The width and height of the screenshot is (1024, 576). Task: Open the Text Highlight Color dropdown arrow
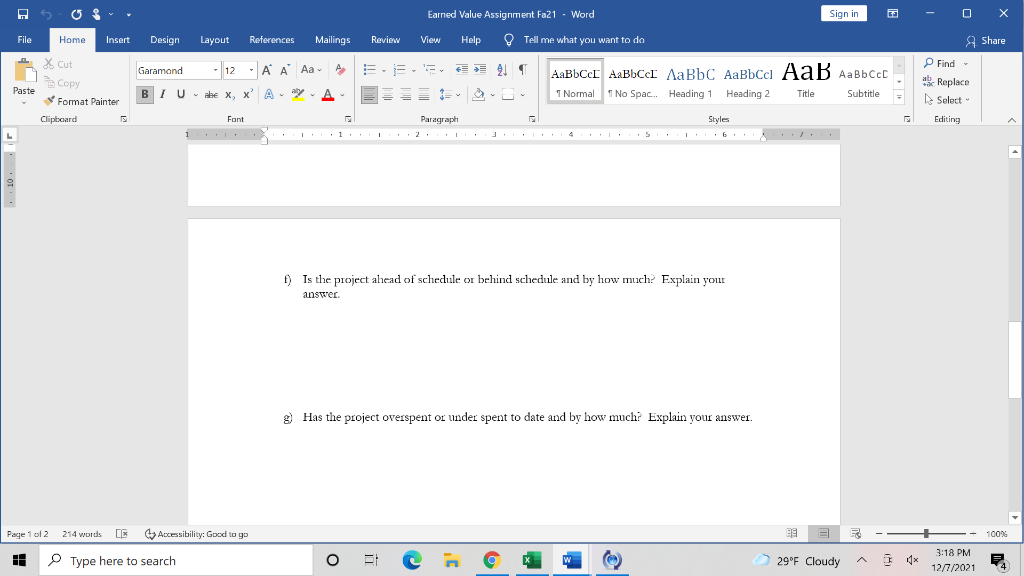point(313,93)
